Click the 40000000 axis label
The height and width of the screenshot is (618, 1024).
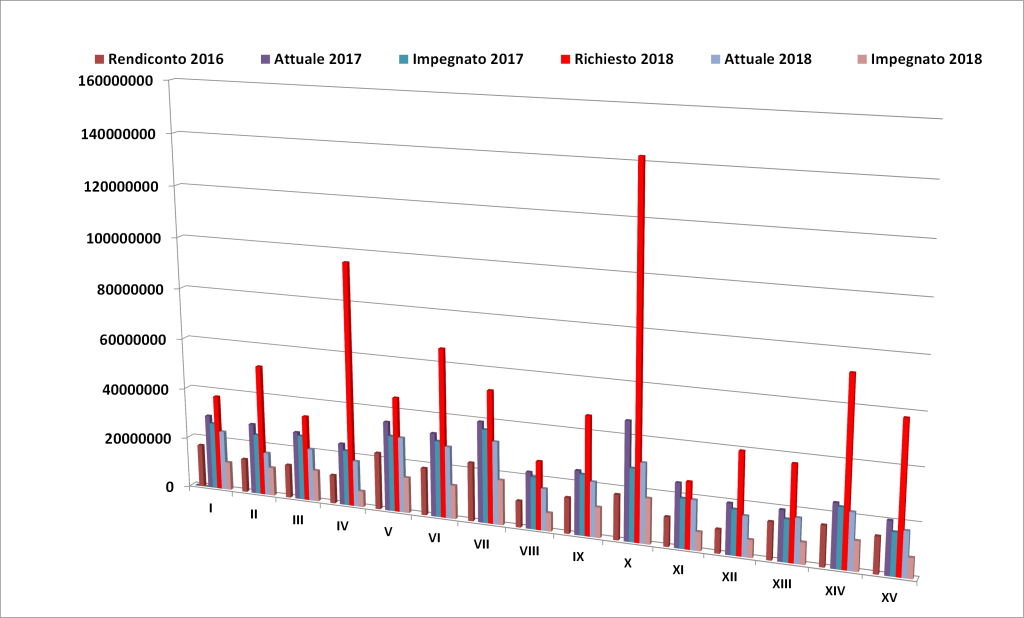[x=135, y=390]
